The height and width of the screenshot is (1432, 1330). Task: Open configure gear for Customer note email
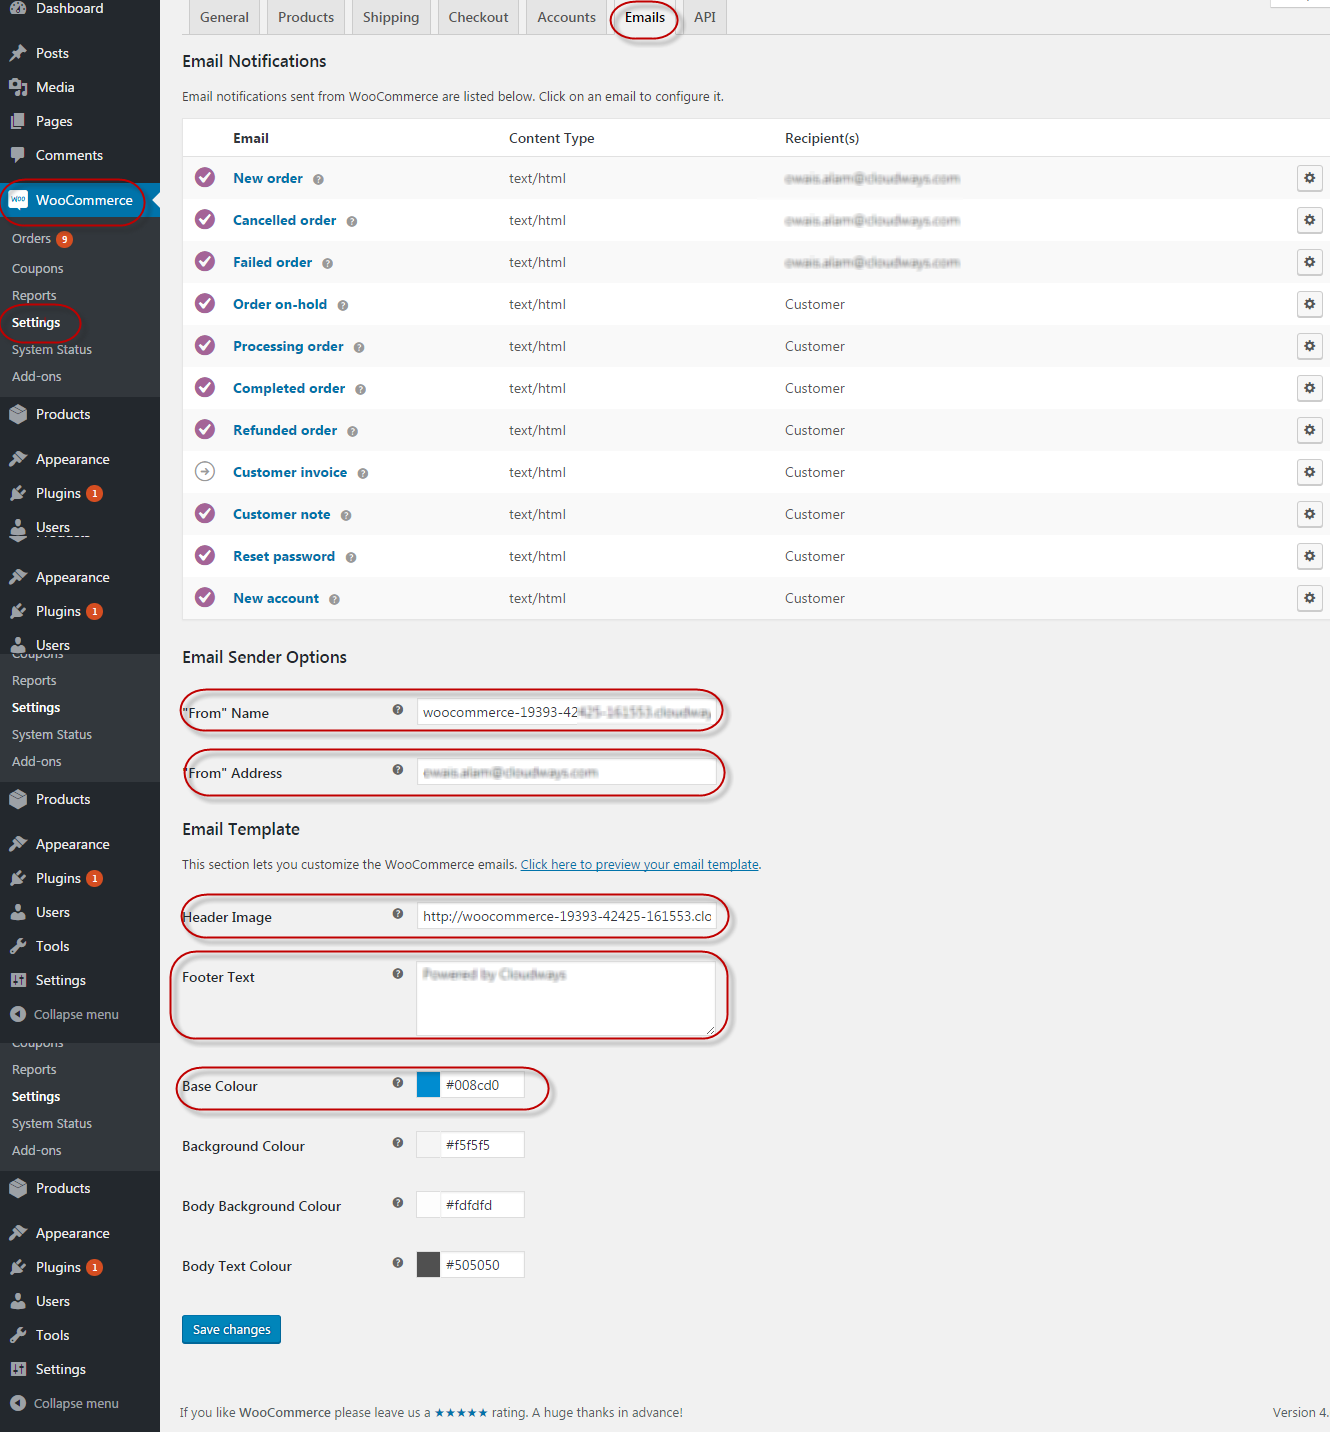tap(1309, 514)
